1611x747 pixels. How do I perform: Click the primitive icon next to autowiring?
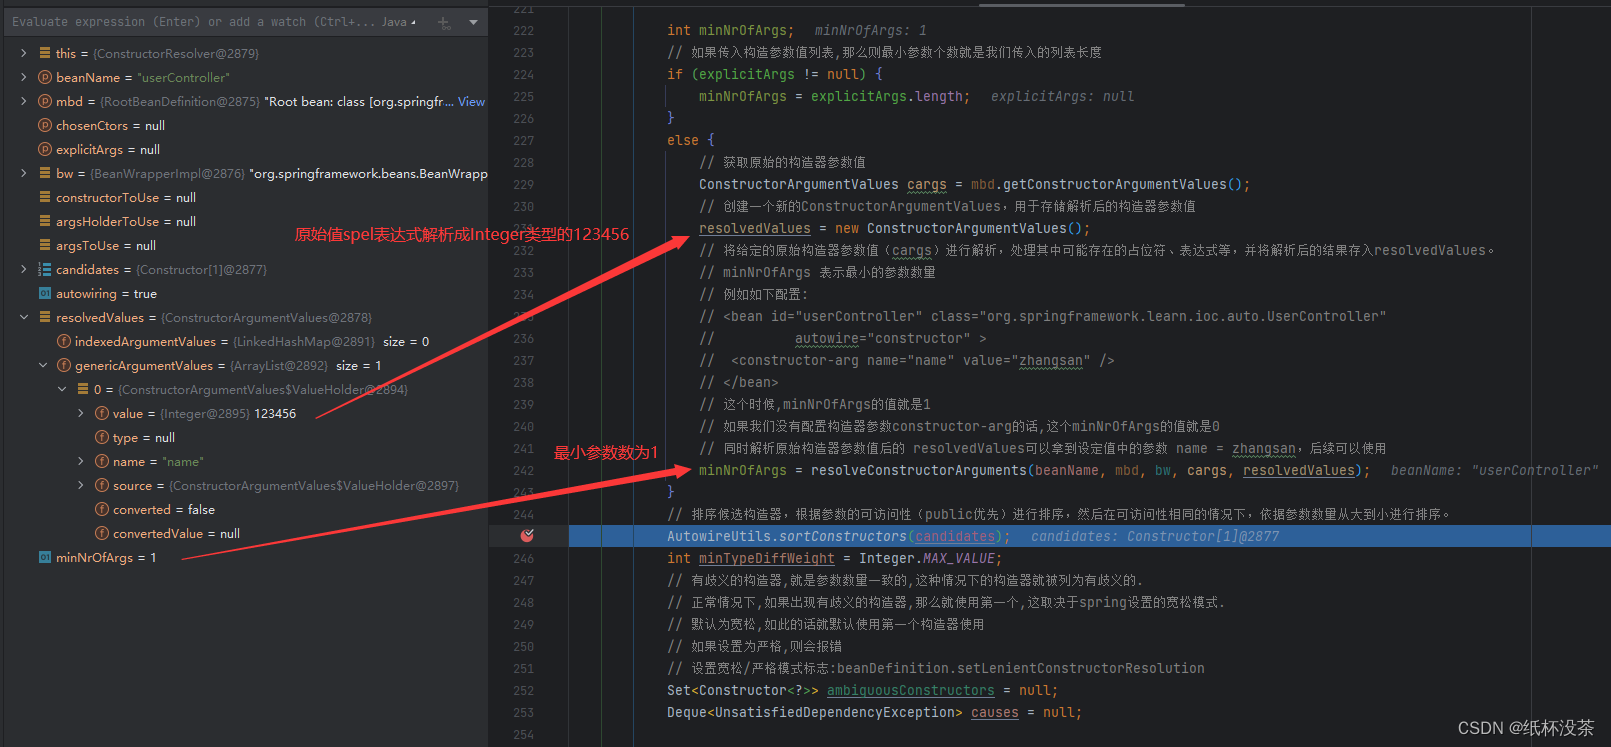[45, 293]
